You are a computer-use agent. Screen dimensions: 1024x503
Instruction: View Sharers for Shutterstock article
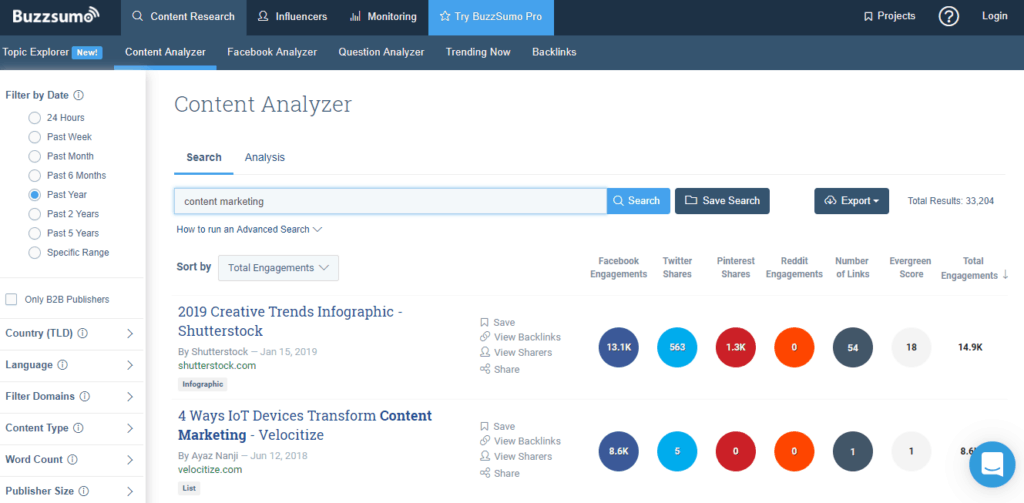(516, 352)
